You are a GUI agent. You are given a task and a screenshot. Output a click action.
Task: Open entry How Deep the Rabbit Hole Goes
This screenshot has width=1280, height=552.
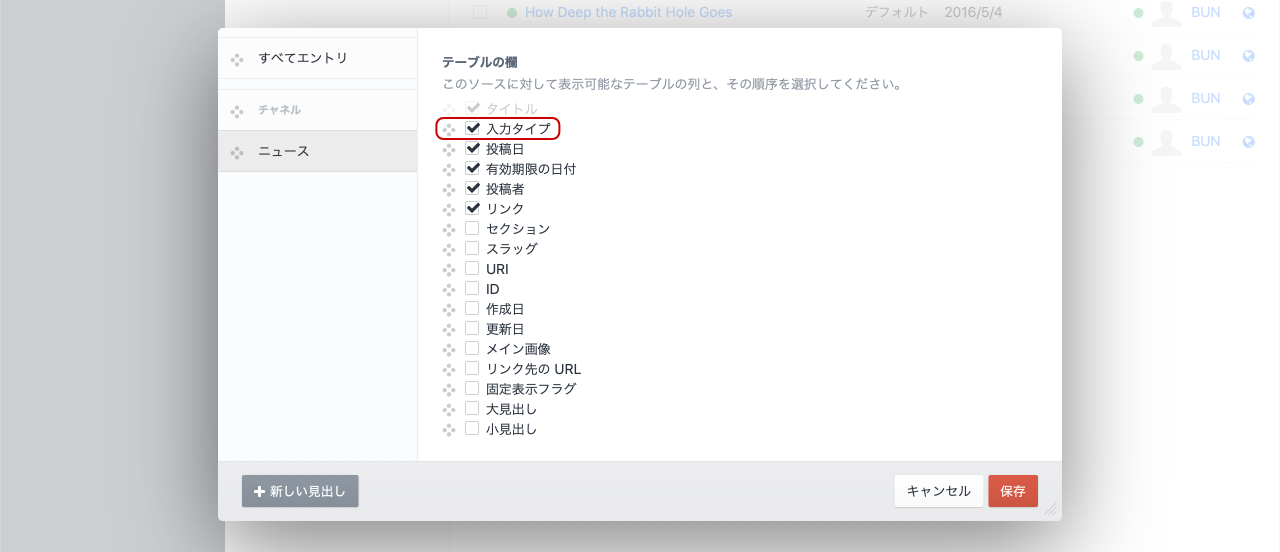[x=629, y=13]
